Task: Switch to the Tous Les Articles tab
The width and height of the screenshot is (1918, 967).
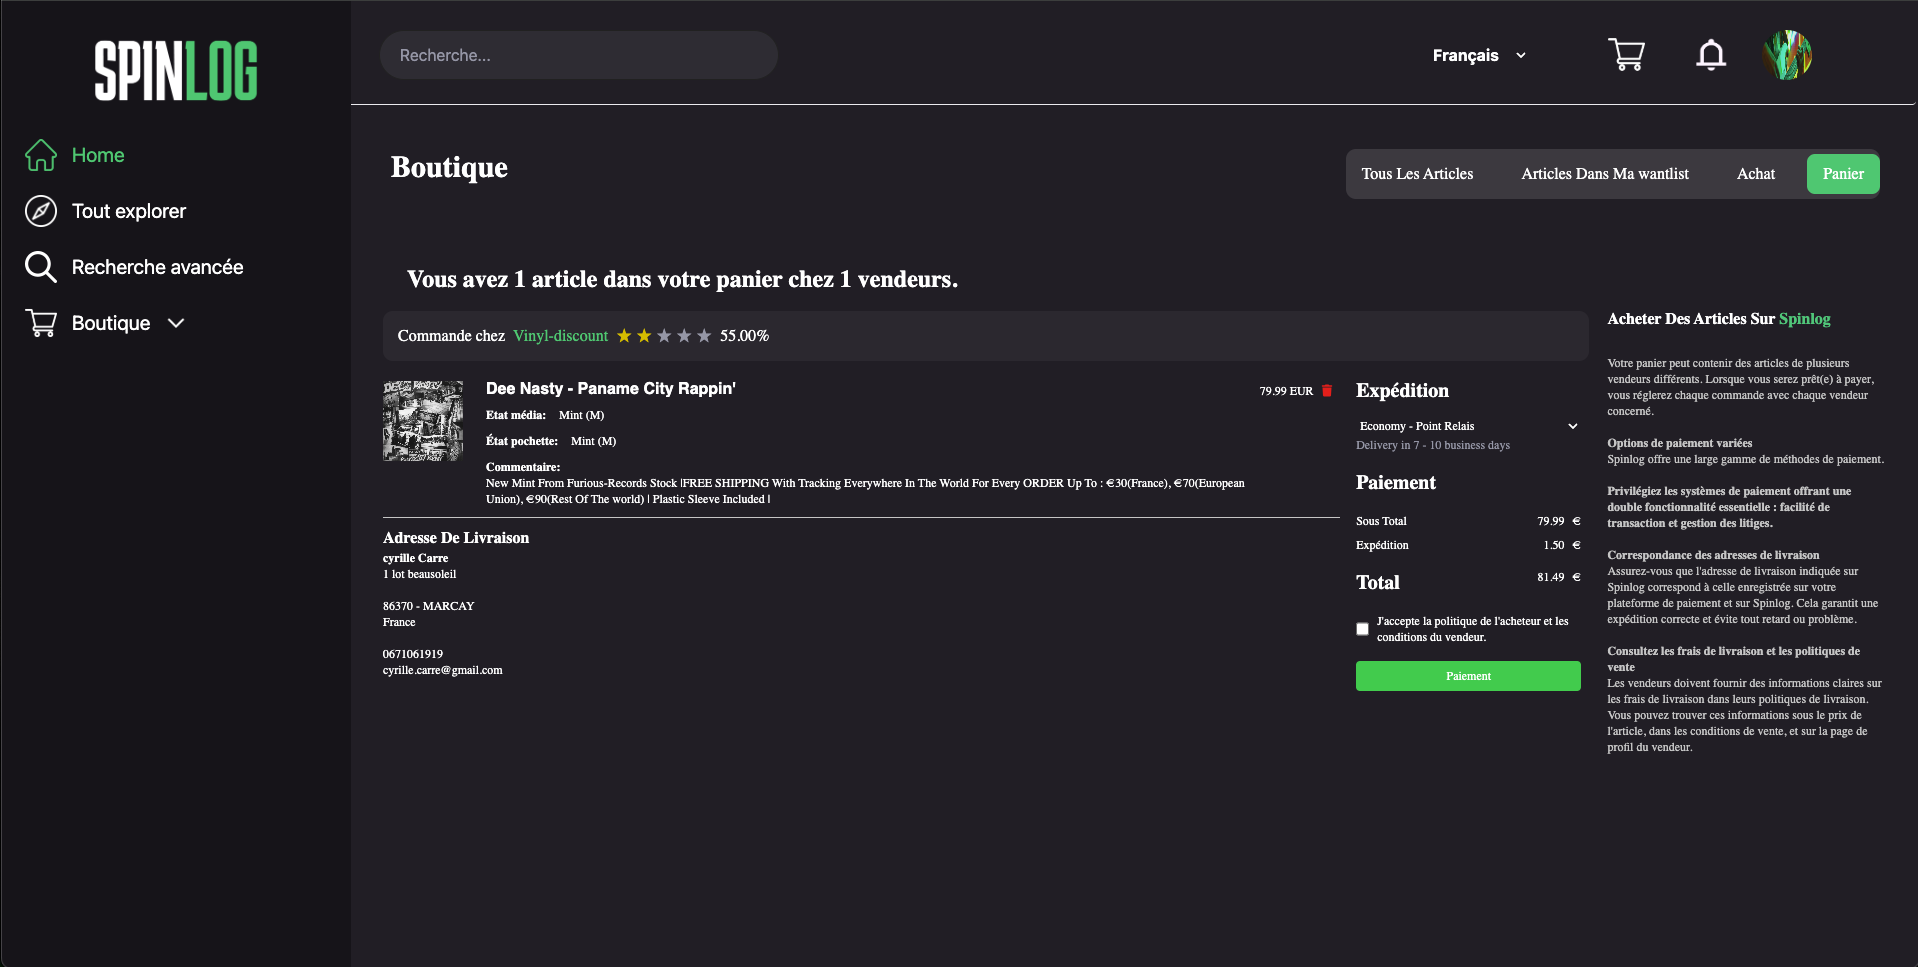Action: [x=1417, y=174]
